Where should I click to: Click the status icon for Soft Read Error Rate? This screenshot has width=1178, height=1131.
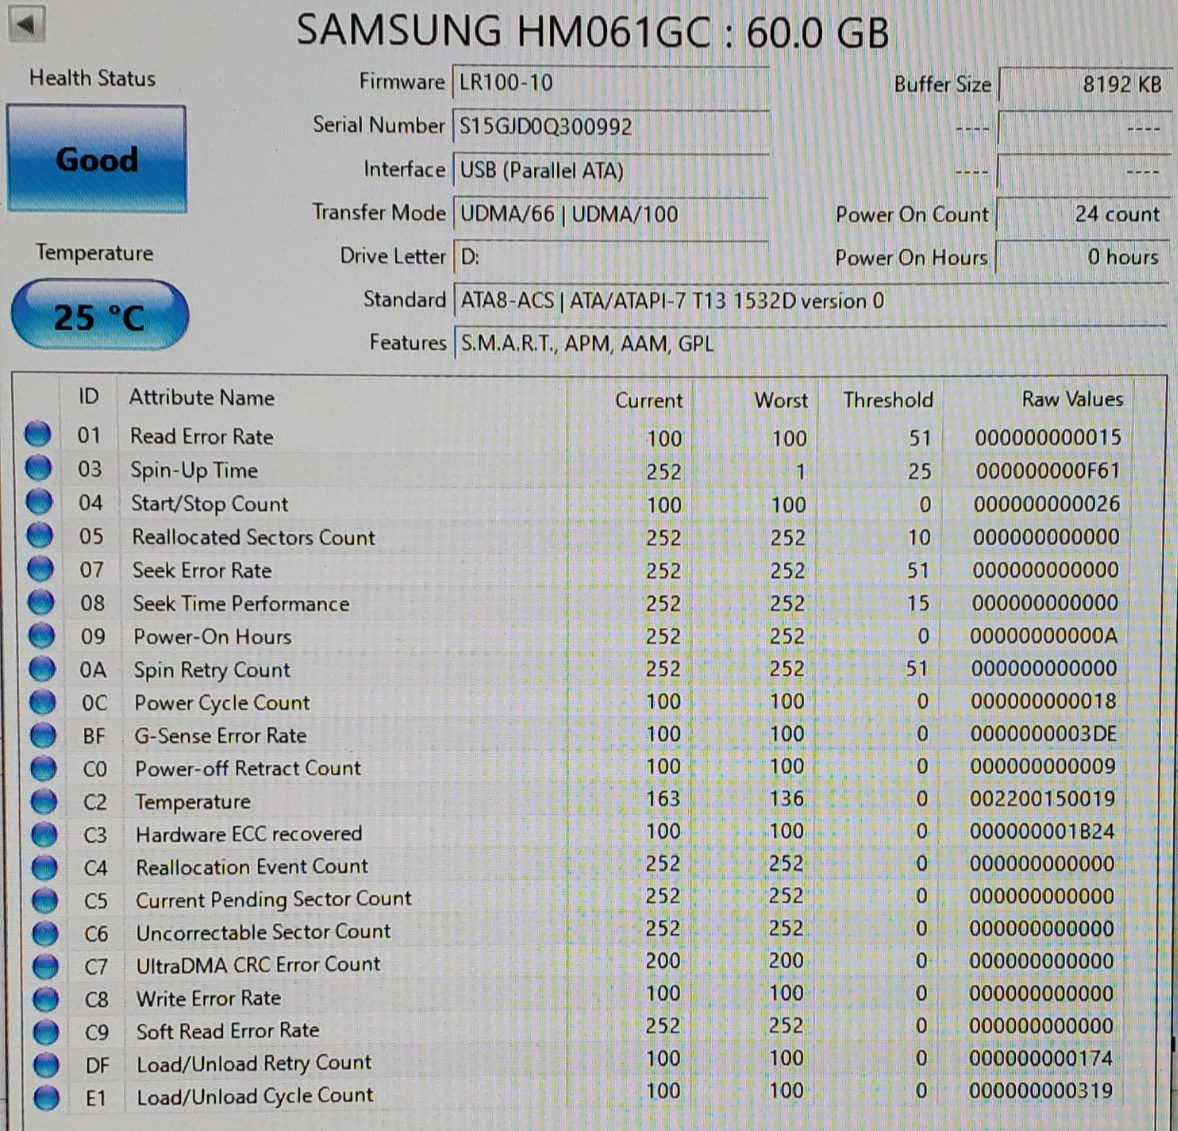[46, 1032]
